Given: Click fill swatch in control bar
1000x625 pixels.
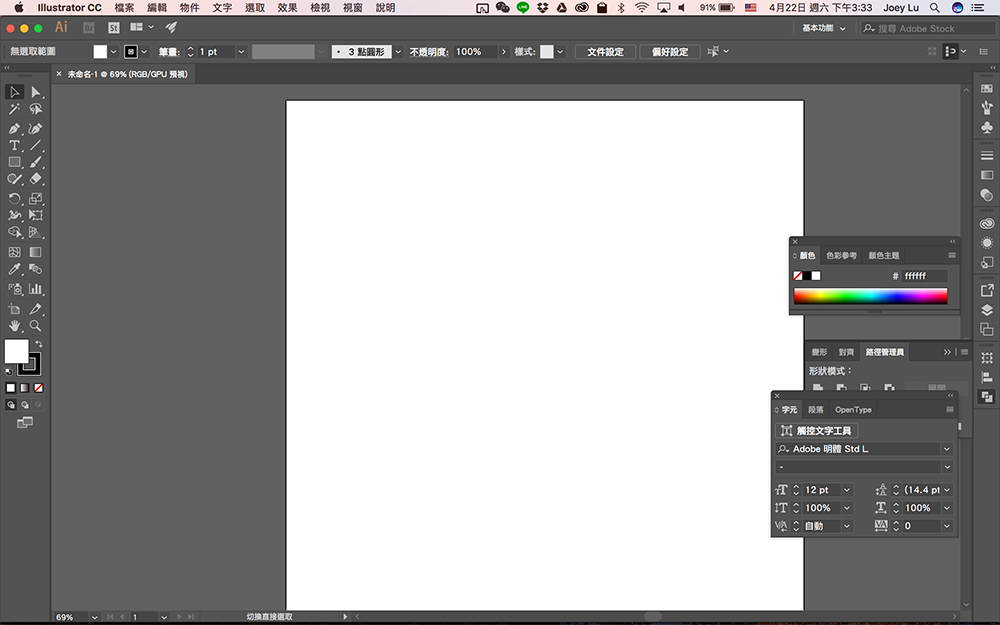Looking at the screenshot, I should pyautogui.click(x=100, y=52).
